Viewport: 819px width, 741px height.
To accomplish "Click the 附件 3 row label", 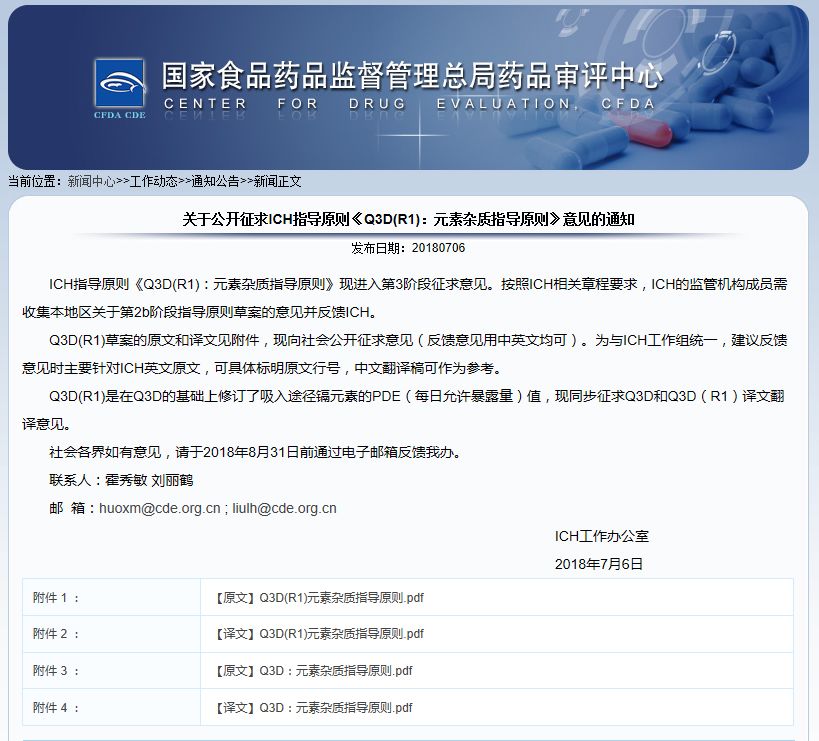I will [x=56, y=671].
